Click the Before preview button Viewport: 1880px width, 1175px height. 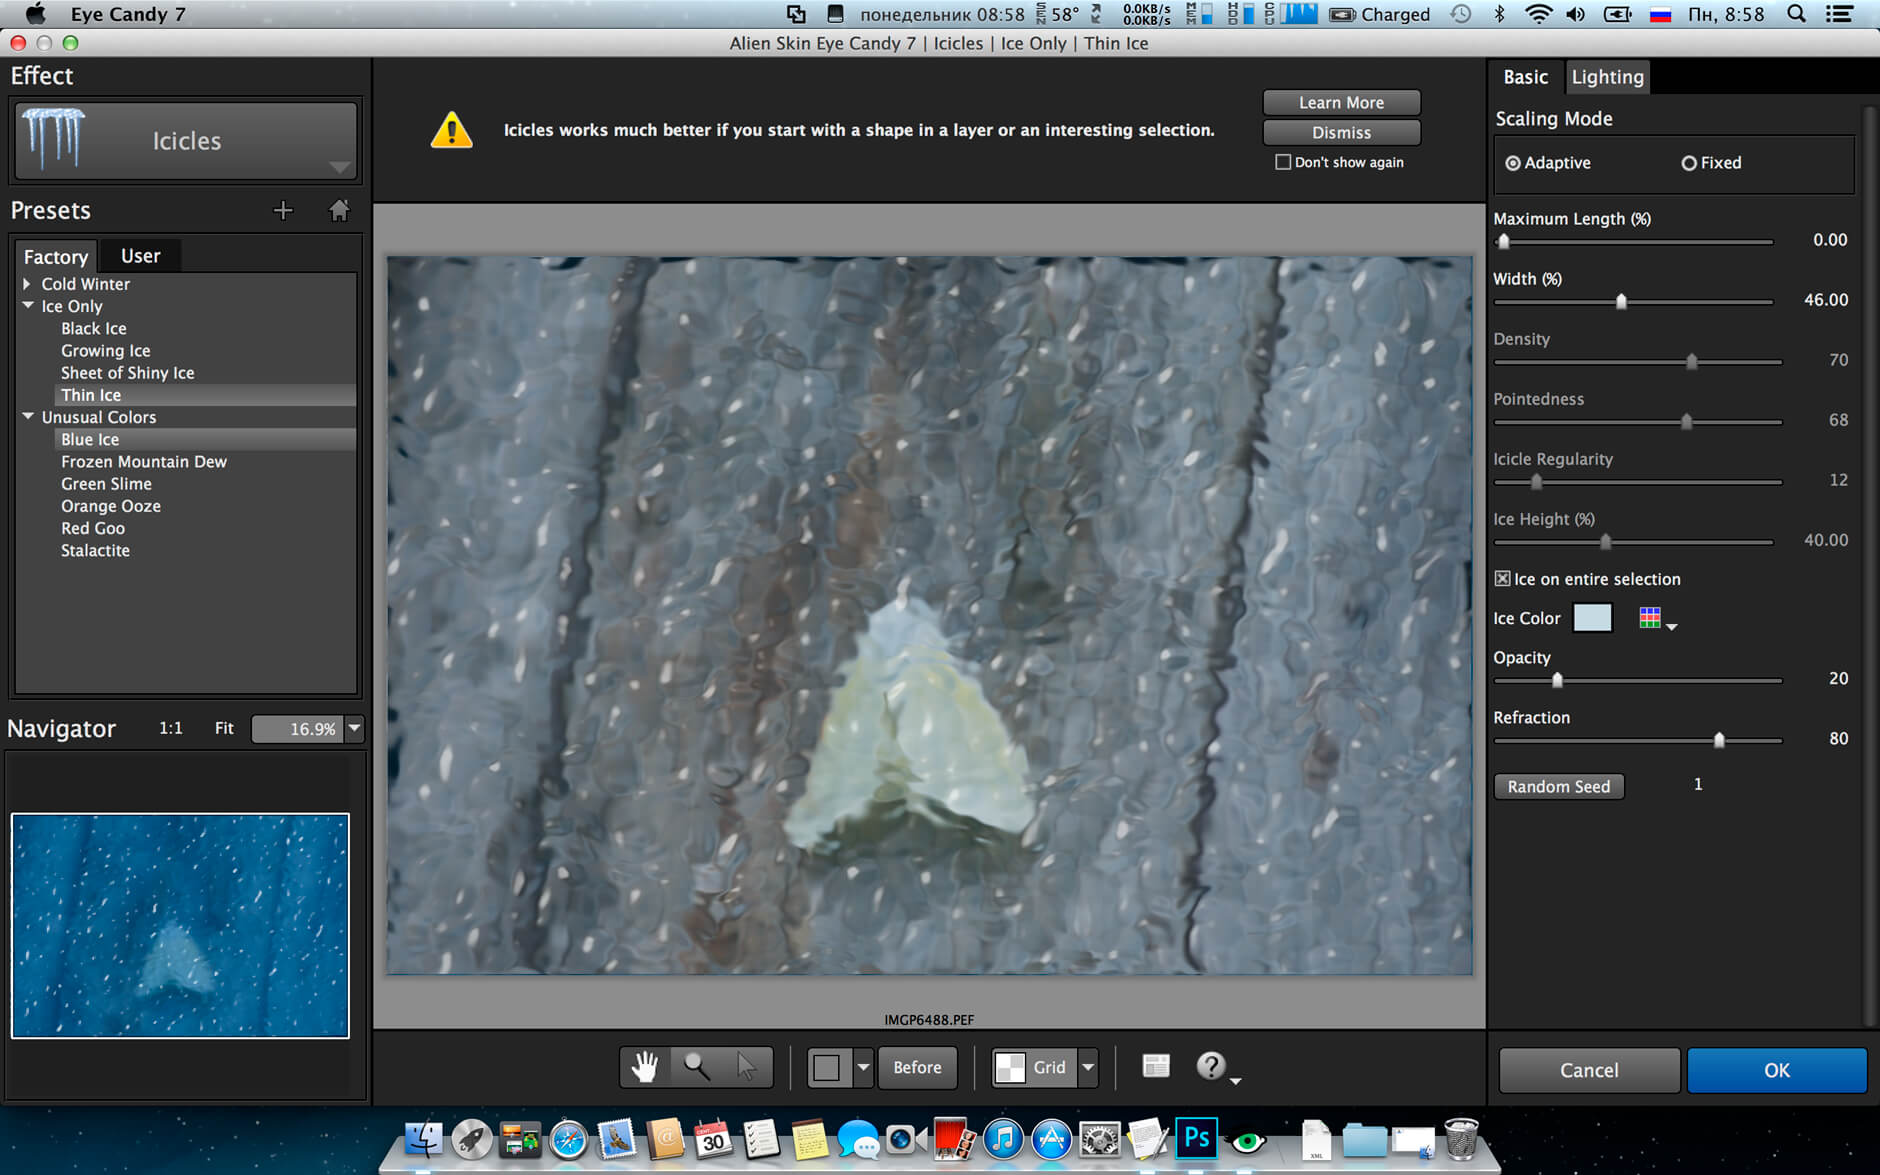pos(917,1067)
